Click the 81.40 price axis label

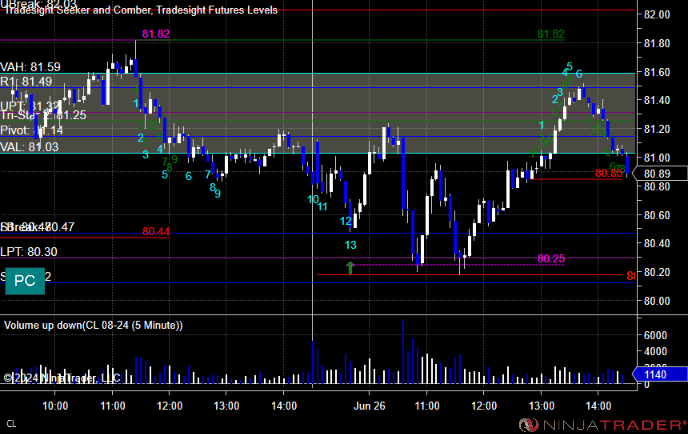[657, 100]
